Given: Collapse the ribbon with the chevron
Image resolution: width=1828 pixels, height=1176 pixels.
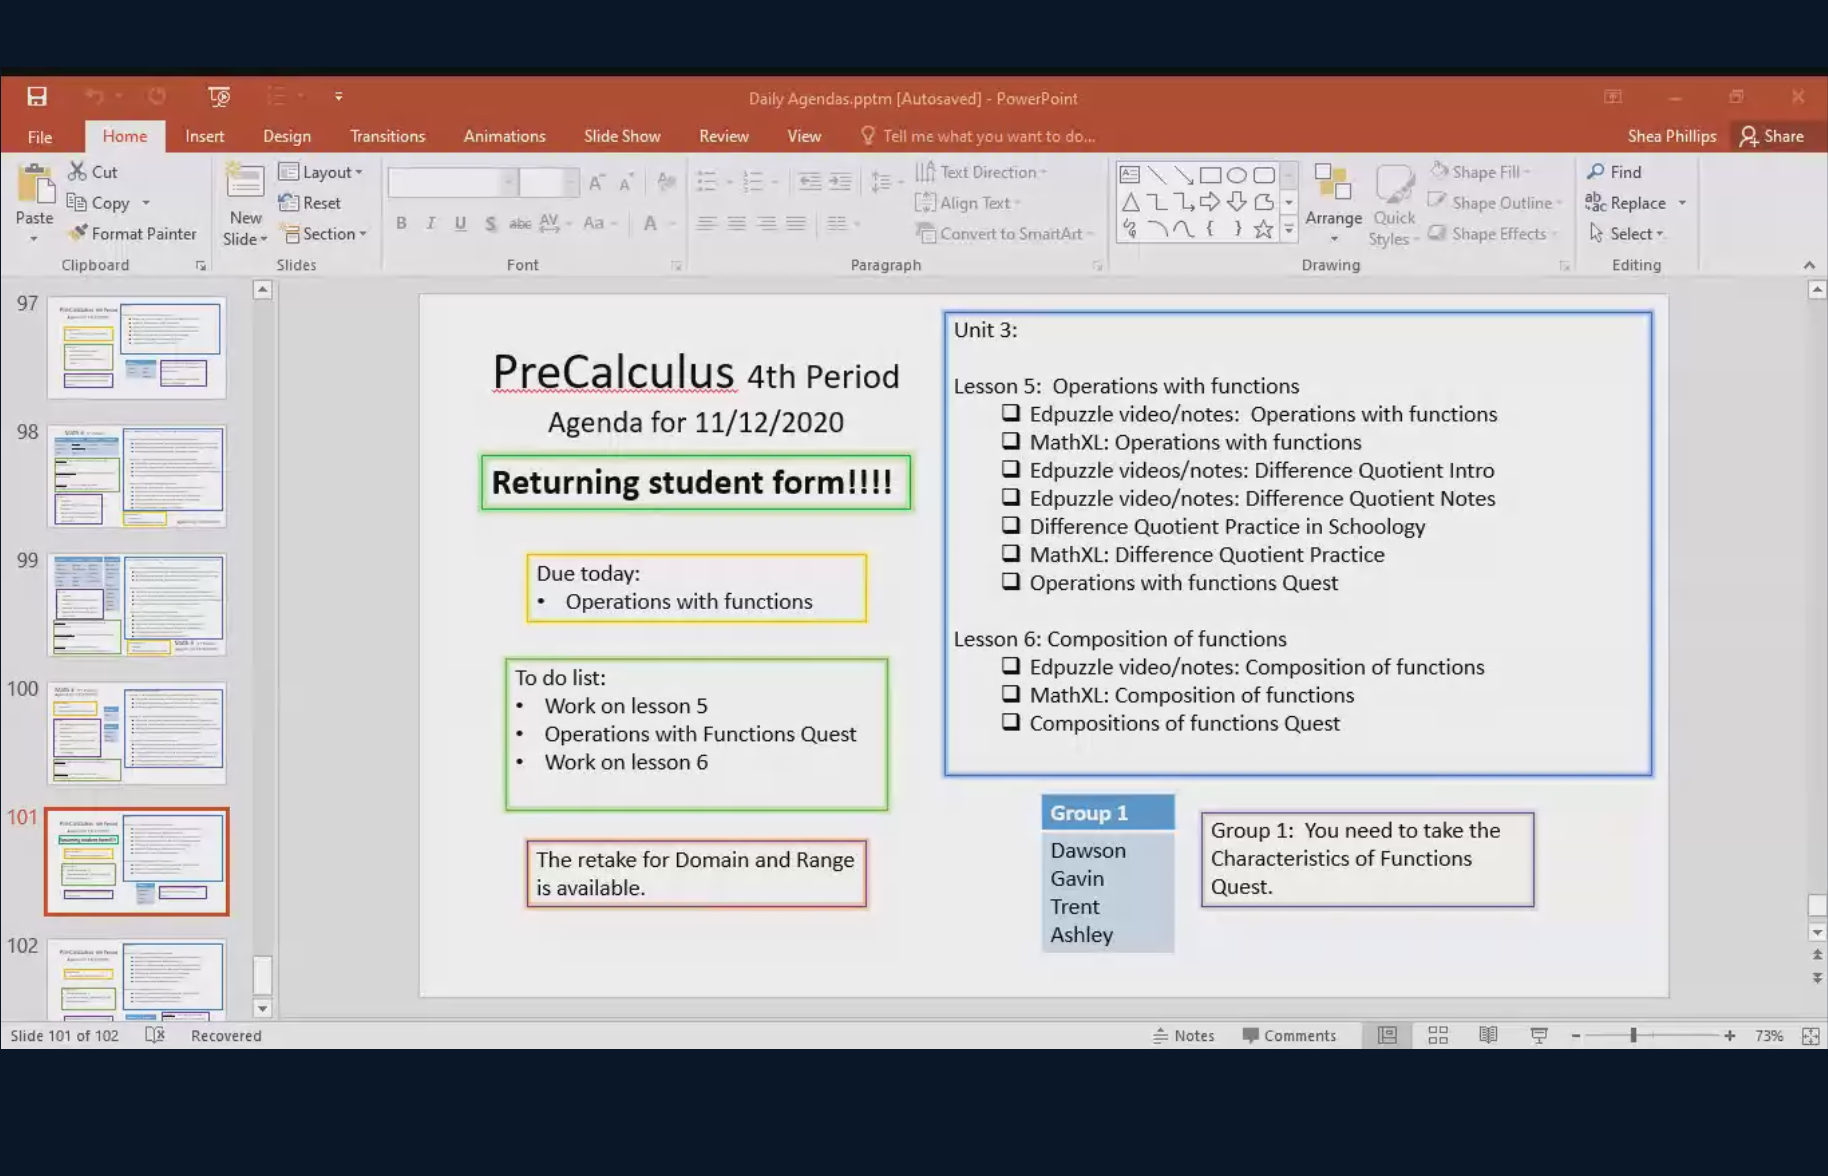Looking at the screenshot, I should point(1809,265).
